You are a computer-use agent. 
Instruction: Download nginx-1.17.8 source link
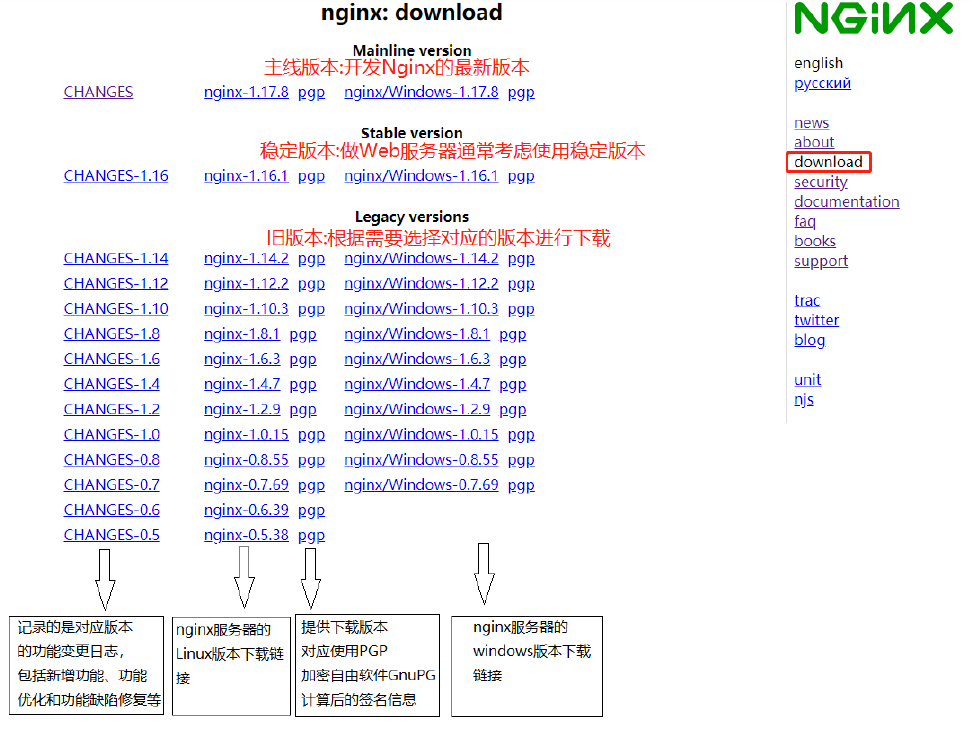point(246,92)
